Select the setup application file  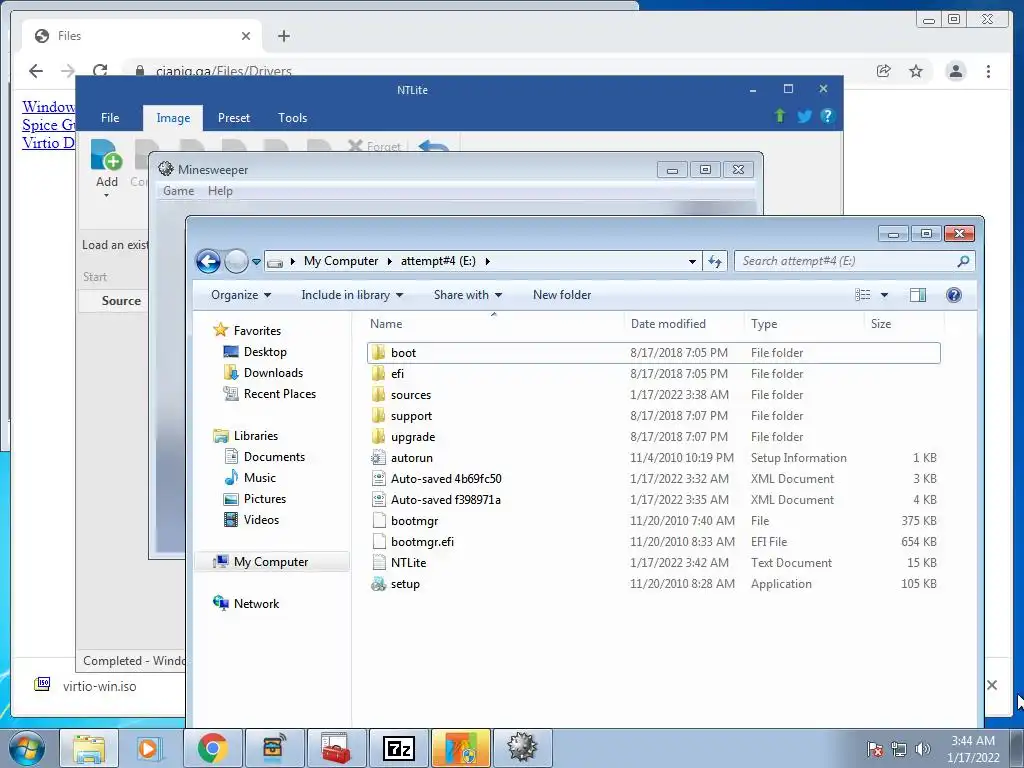653,584
